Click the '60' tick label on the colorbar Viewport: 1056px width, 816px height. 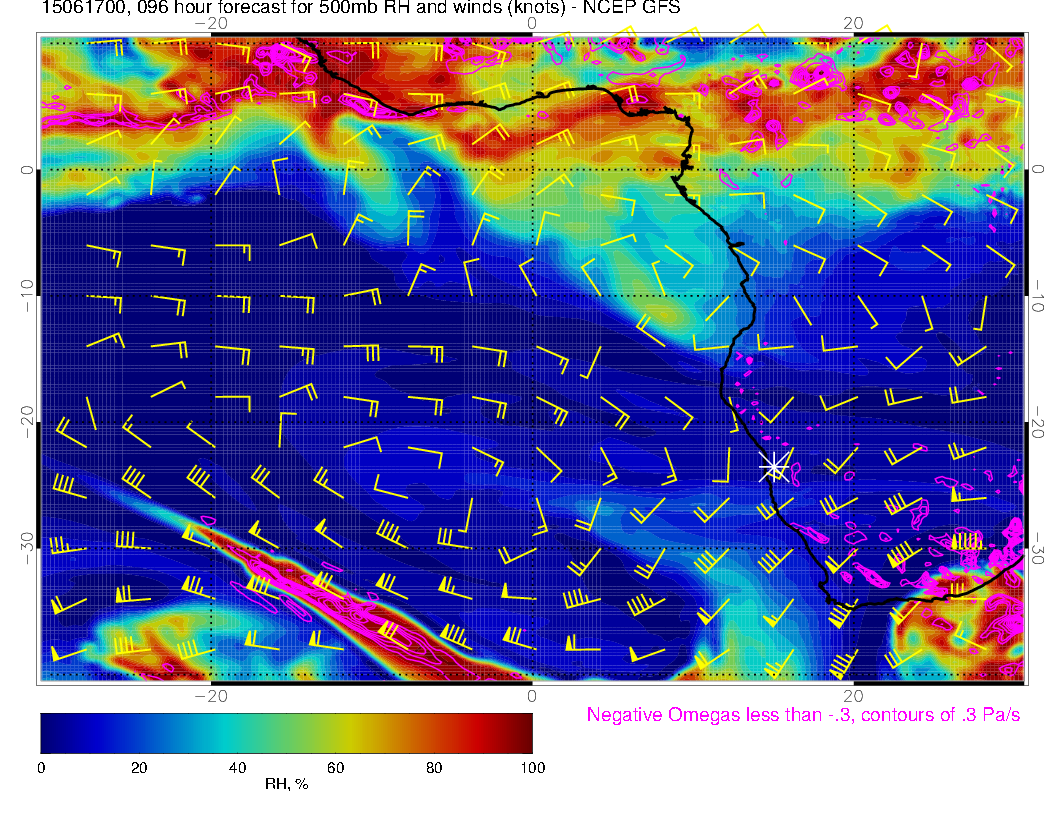[x=335, y=768]
